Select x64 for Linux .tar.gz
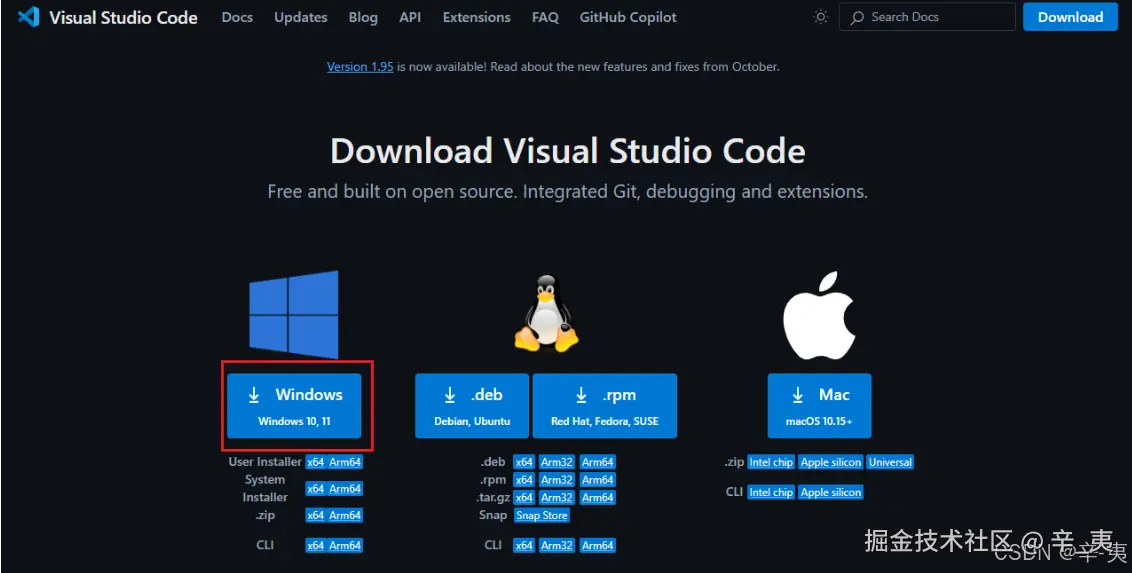This screenshot has width=1132, height=573. 524,497
